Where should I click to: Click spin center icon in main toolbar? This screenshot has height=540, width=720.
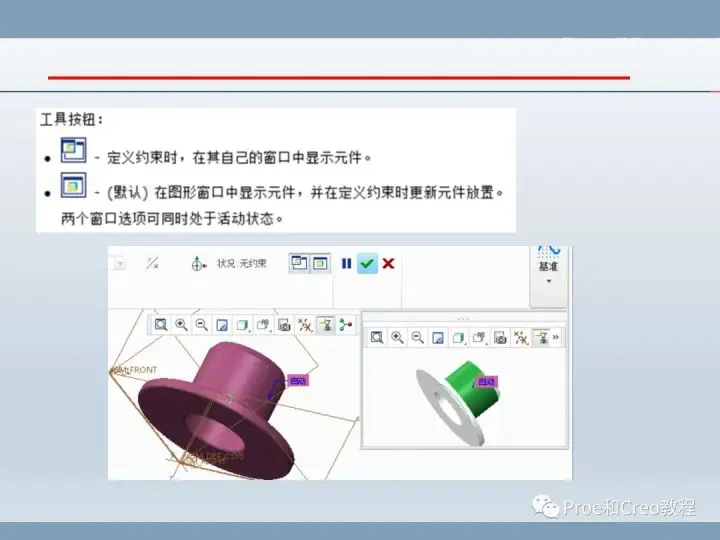(345, 325)
